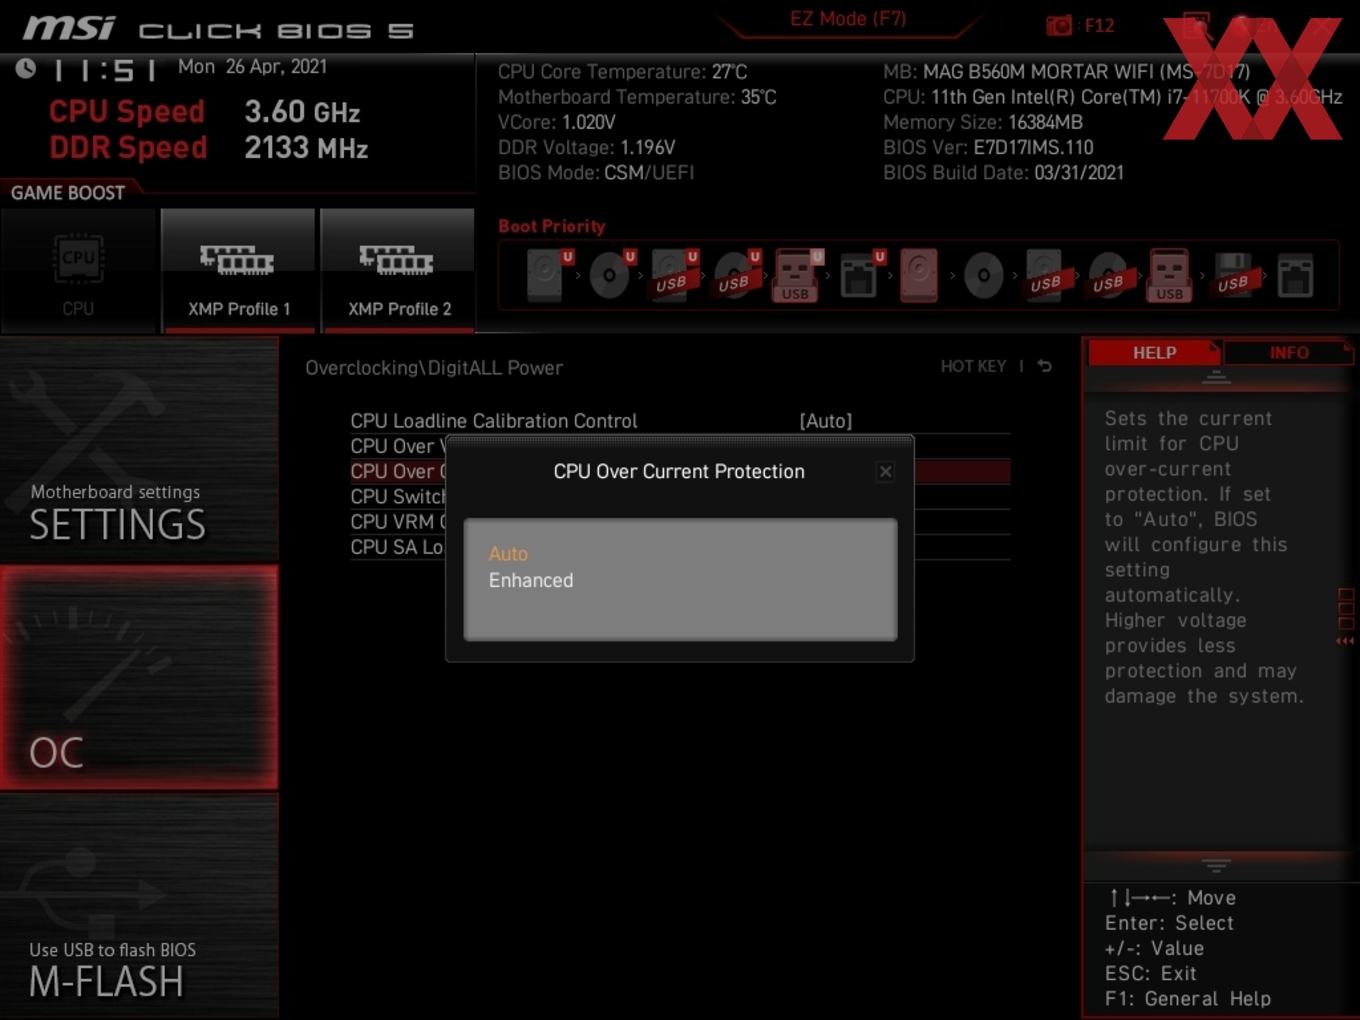Image resolution: width=1360 pixels, height=1020 pixels.
Task: Switch to EZ Mode (F7)
Action: (848, 19)
